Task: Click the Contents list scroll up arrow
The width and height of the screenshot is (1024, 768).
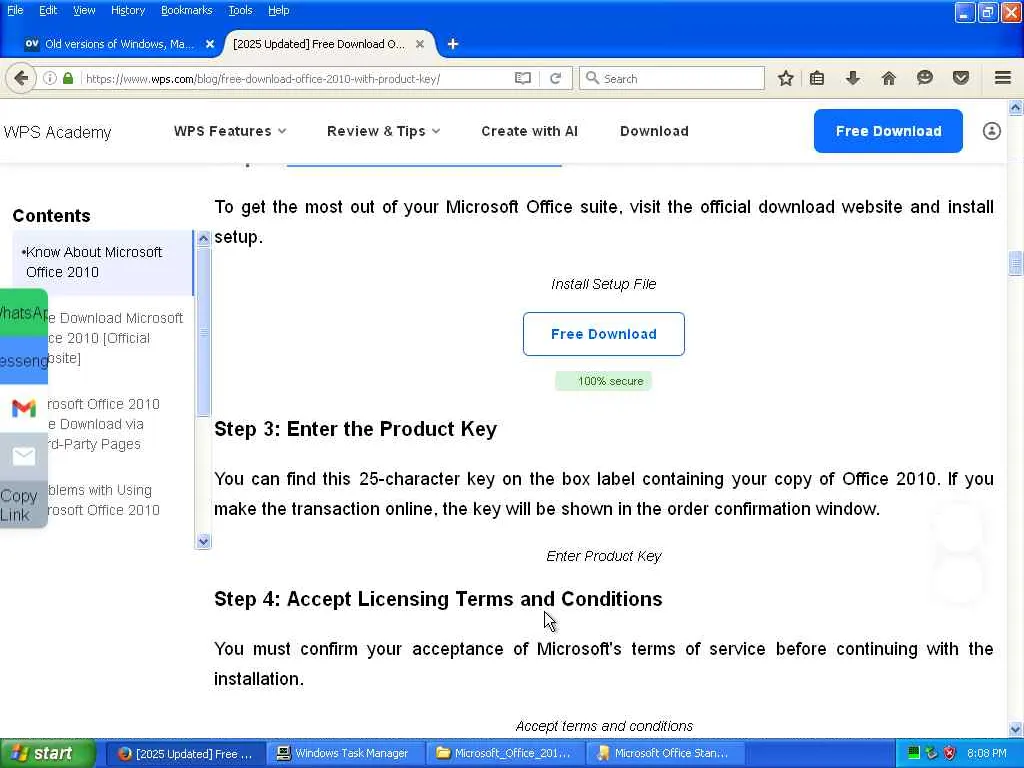Action: [203, 238]
